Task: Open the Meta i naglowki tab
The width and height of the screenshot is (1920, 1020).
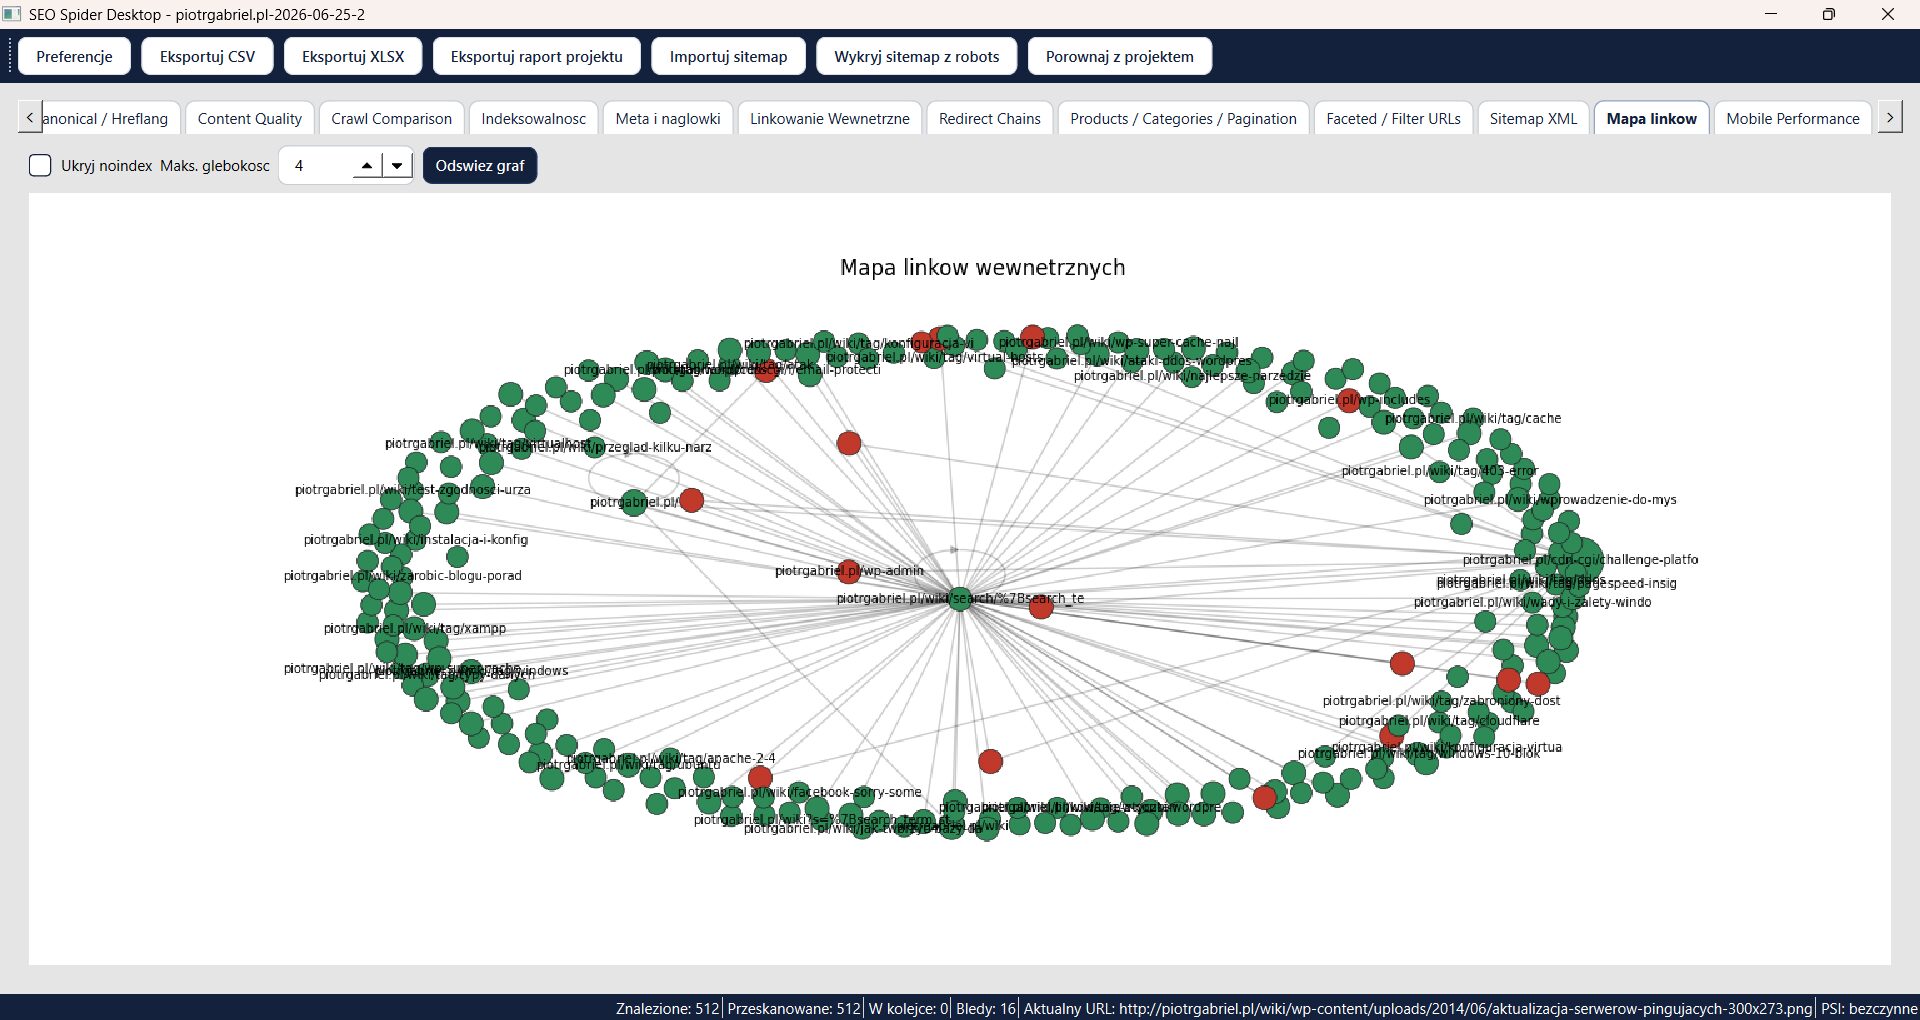Action: pos(668,118)
